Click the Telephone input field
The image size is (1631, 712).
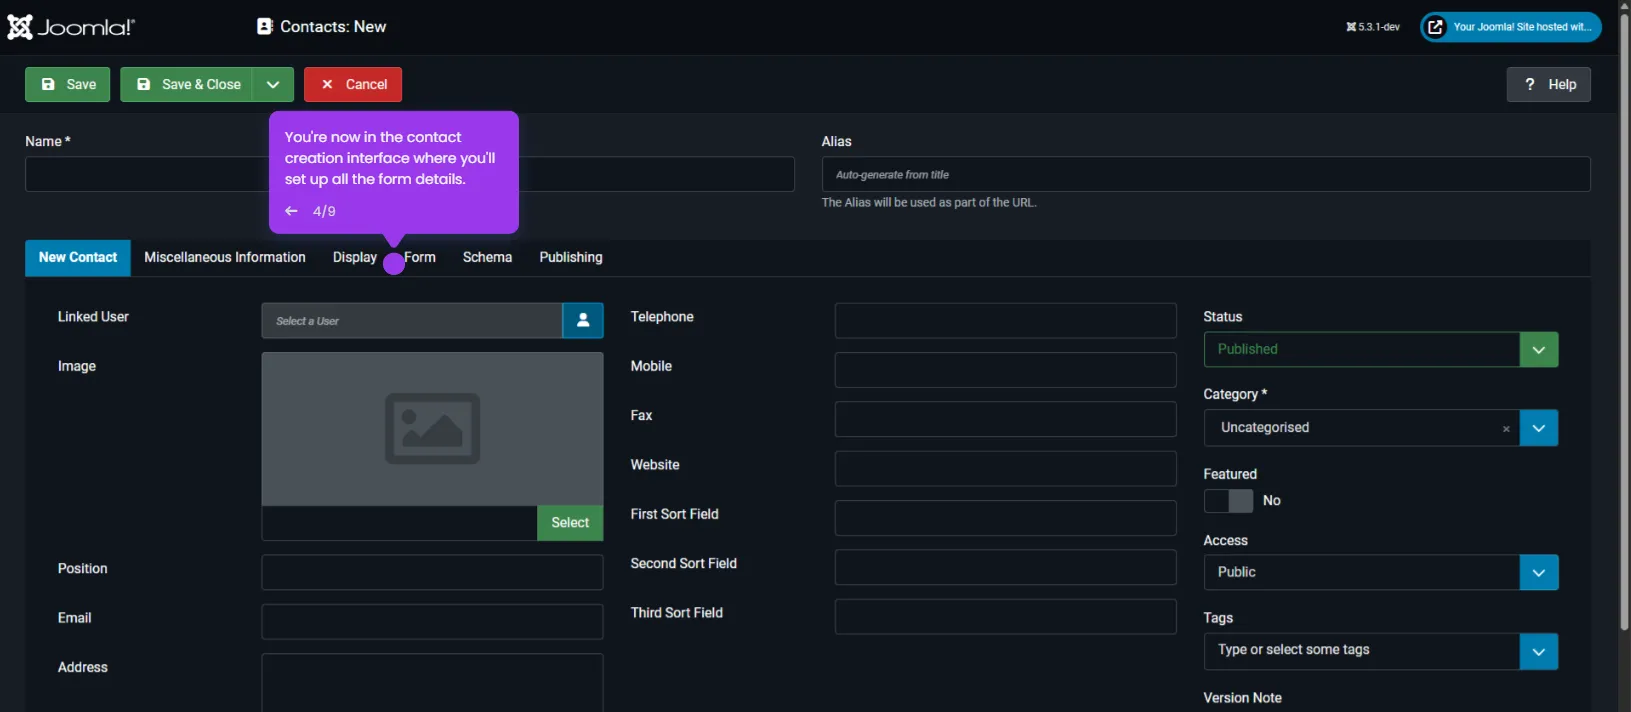click(1006, 321)
